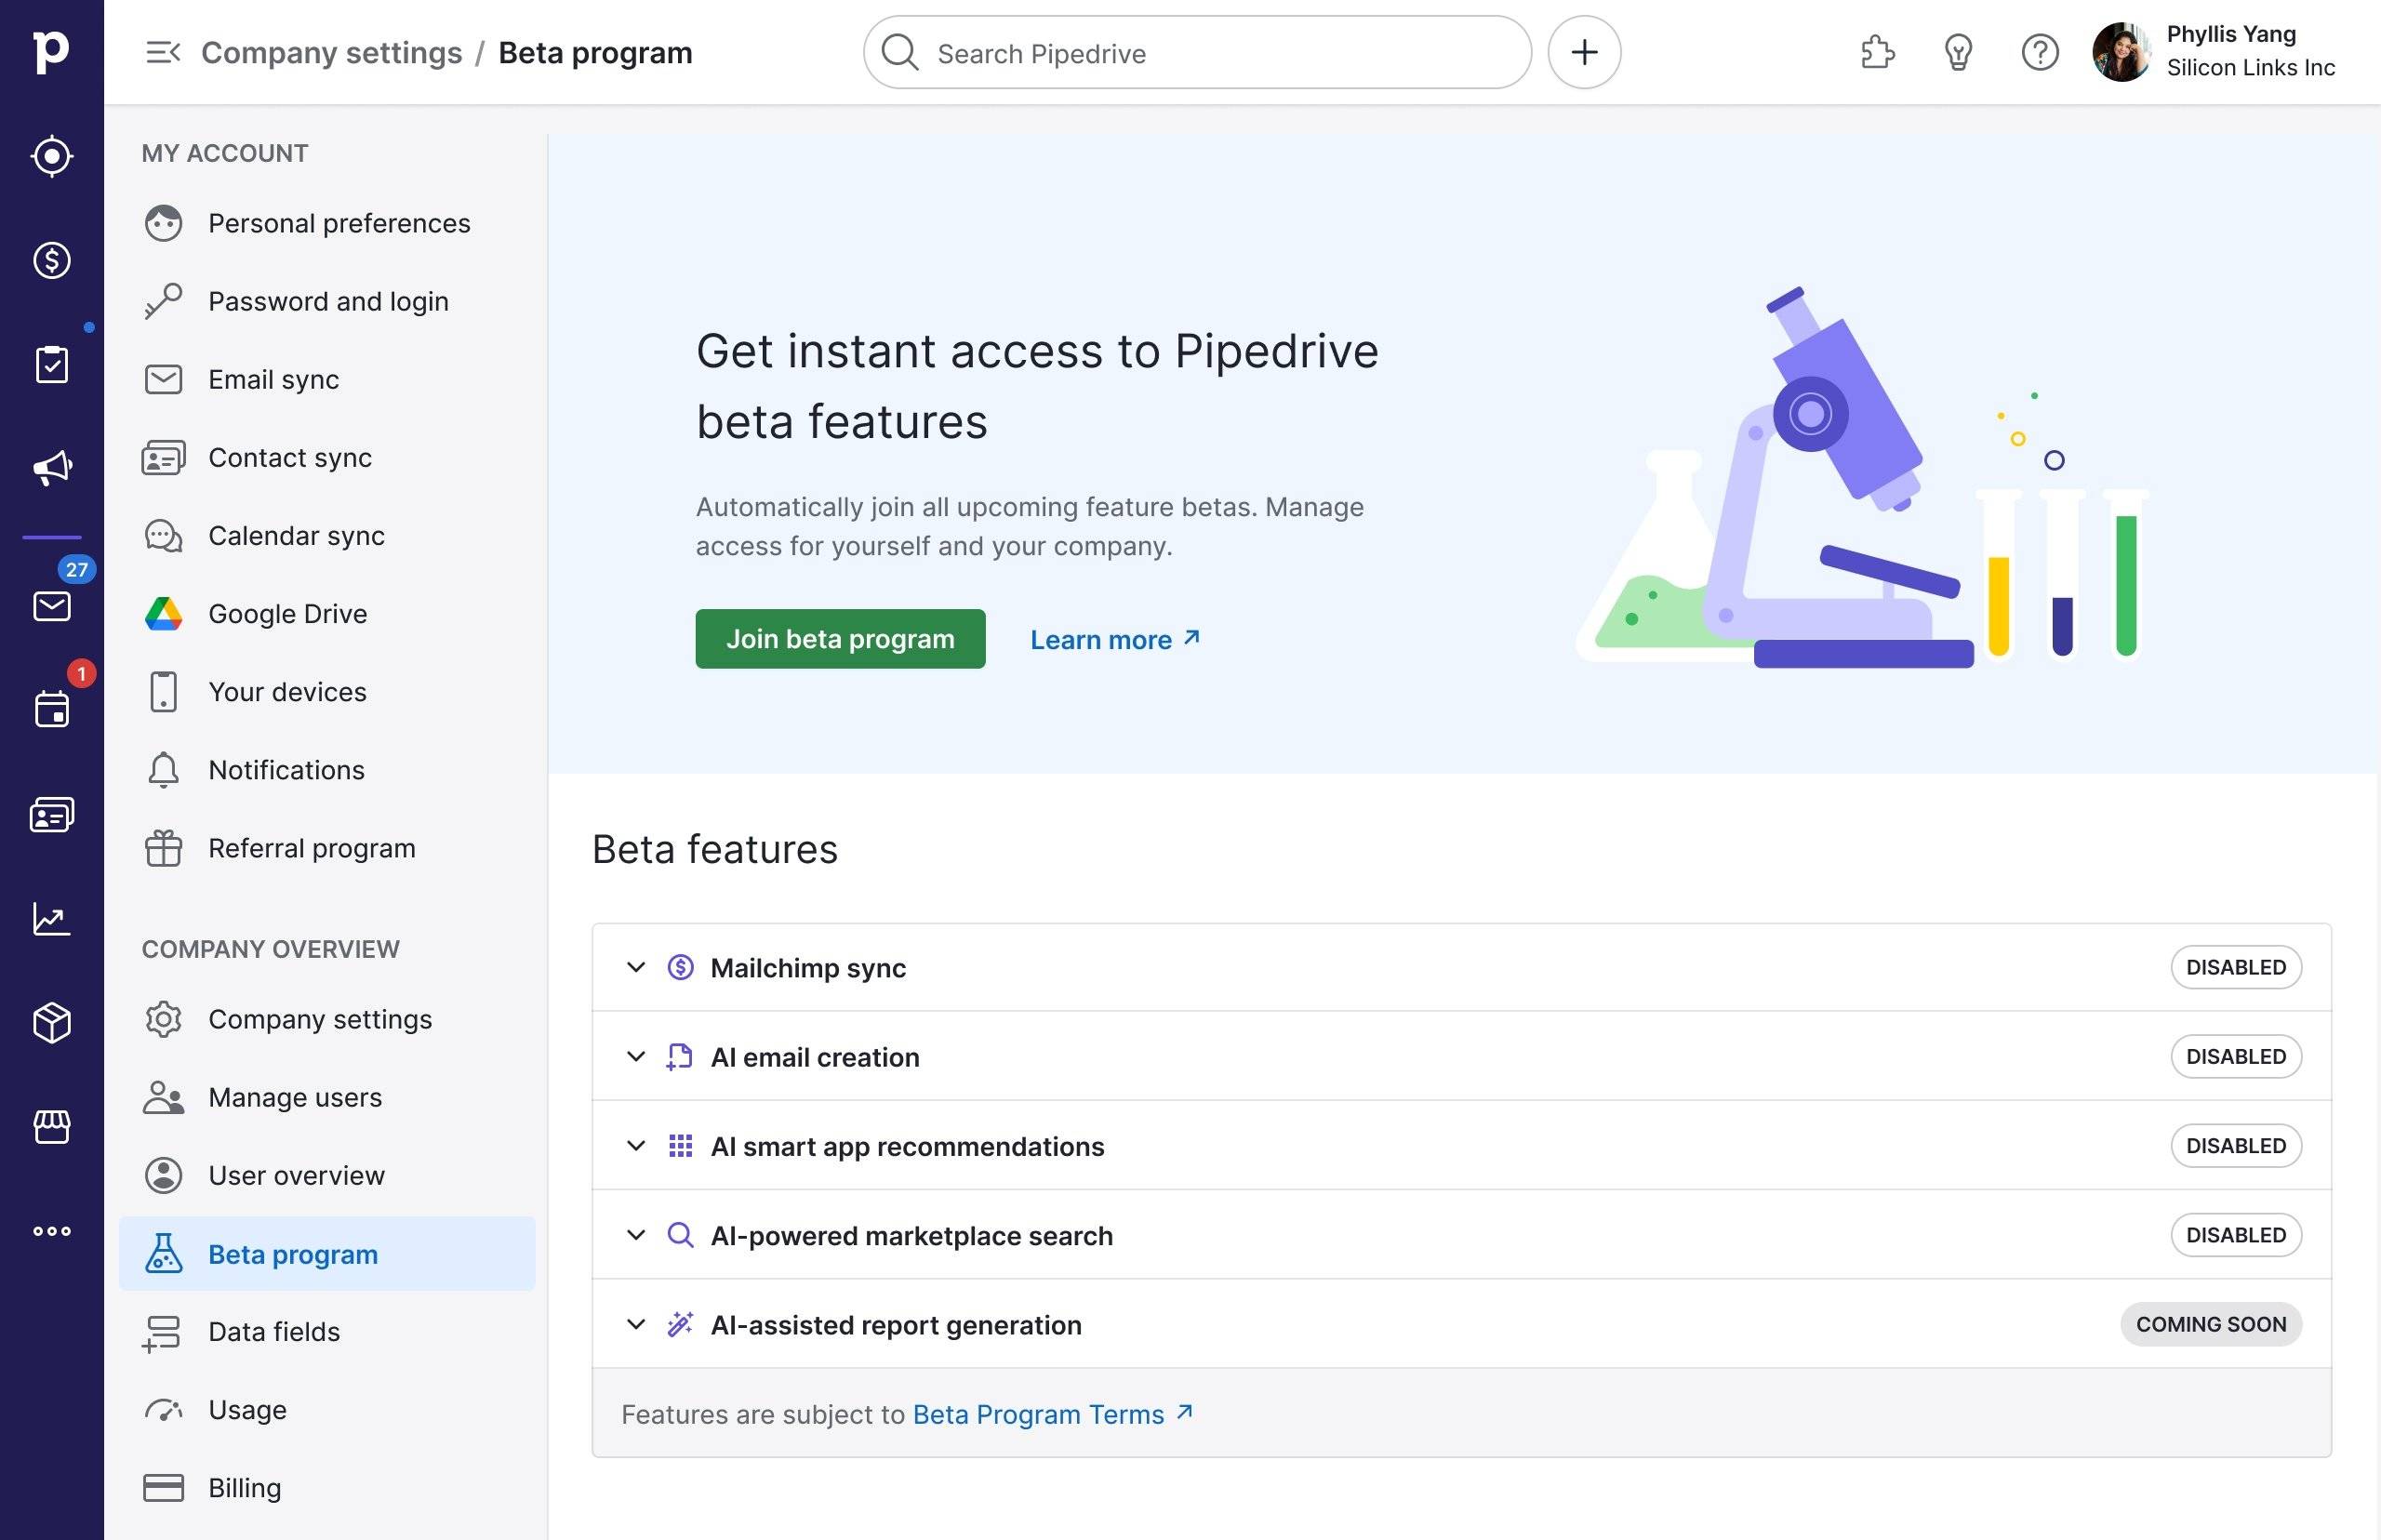
Task: Click the Pipedrive logo icon
Action: [51, 51]
